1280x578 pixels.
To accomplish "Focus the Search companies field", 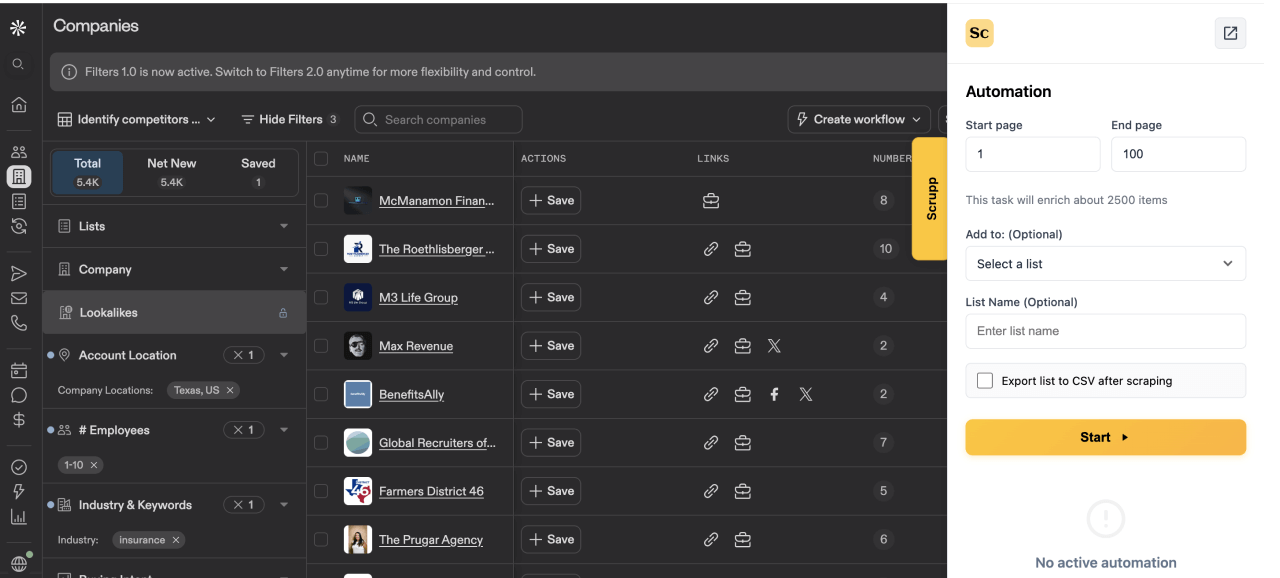I will pyautogui.click(x=438, y=120).
